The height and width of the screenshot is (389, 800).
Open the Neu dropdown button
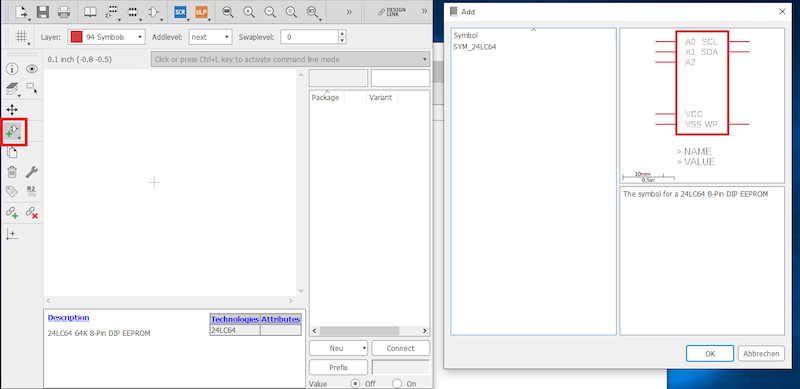click(338, 348)
